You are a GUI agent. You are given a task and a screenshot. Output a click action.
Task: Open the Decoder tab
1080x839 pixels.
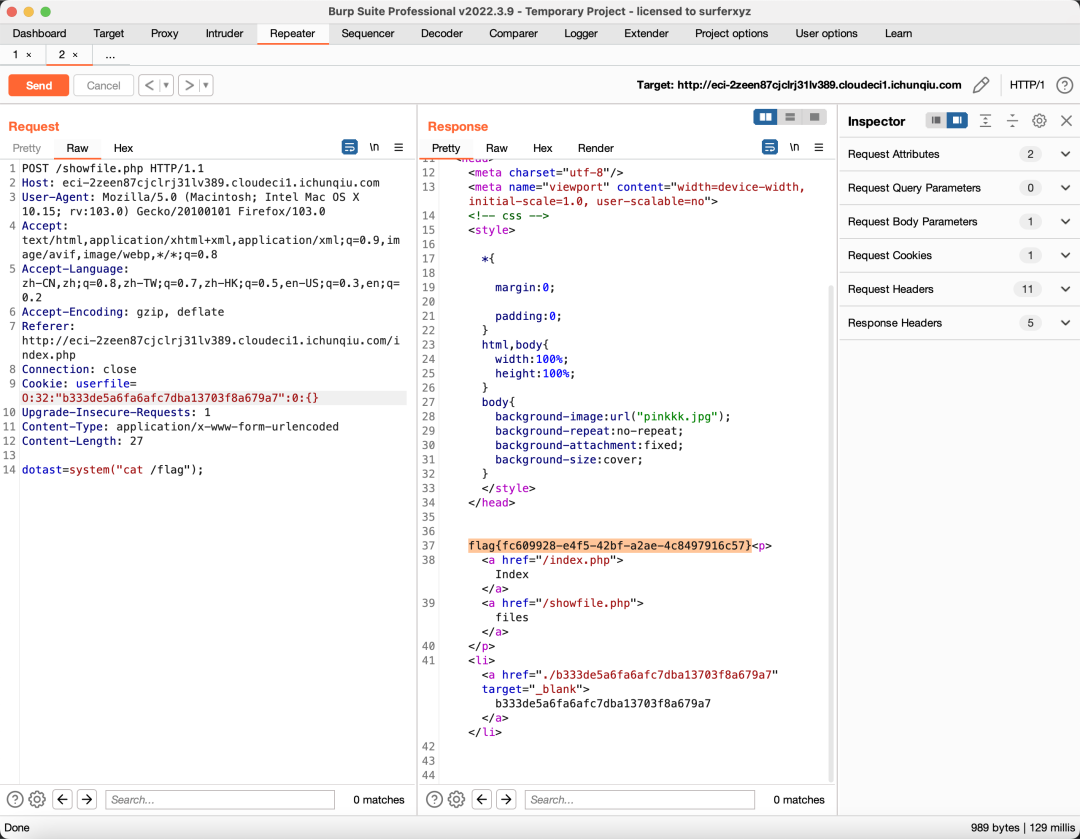(442, 33)
